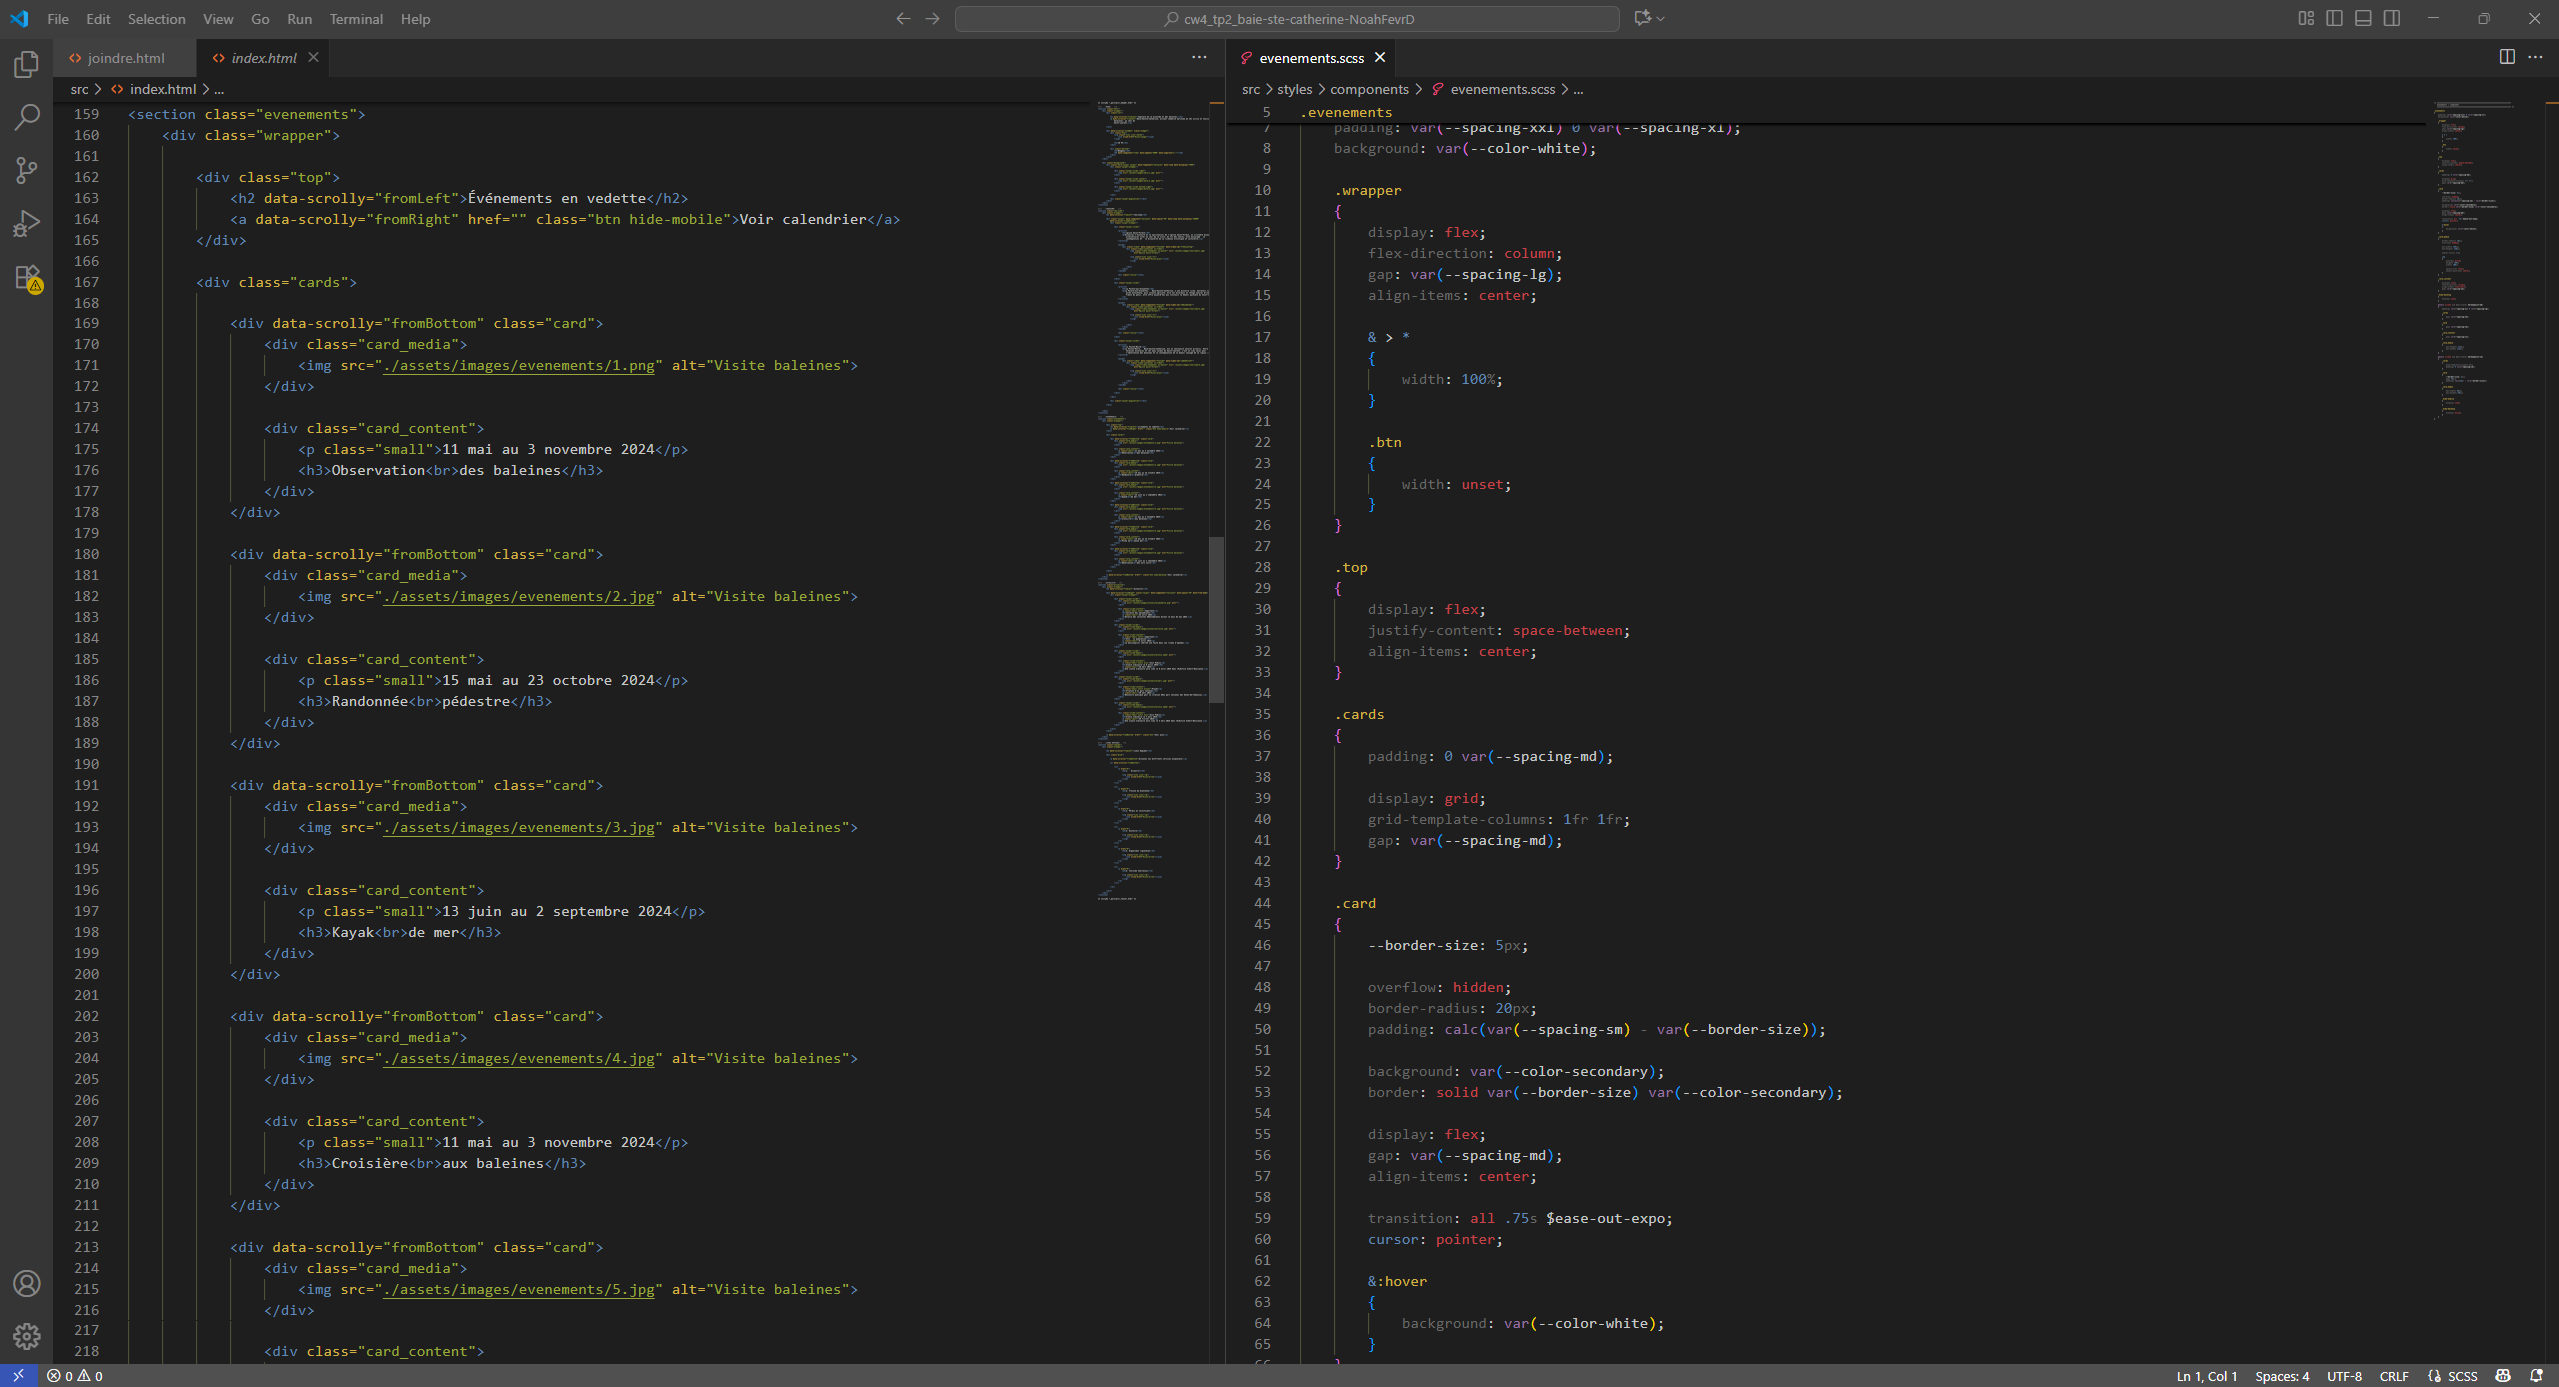Open the Terminal menu
The image size is (2559, 1387).
tap(356, 19)
